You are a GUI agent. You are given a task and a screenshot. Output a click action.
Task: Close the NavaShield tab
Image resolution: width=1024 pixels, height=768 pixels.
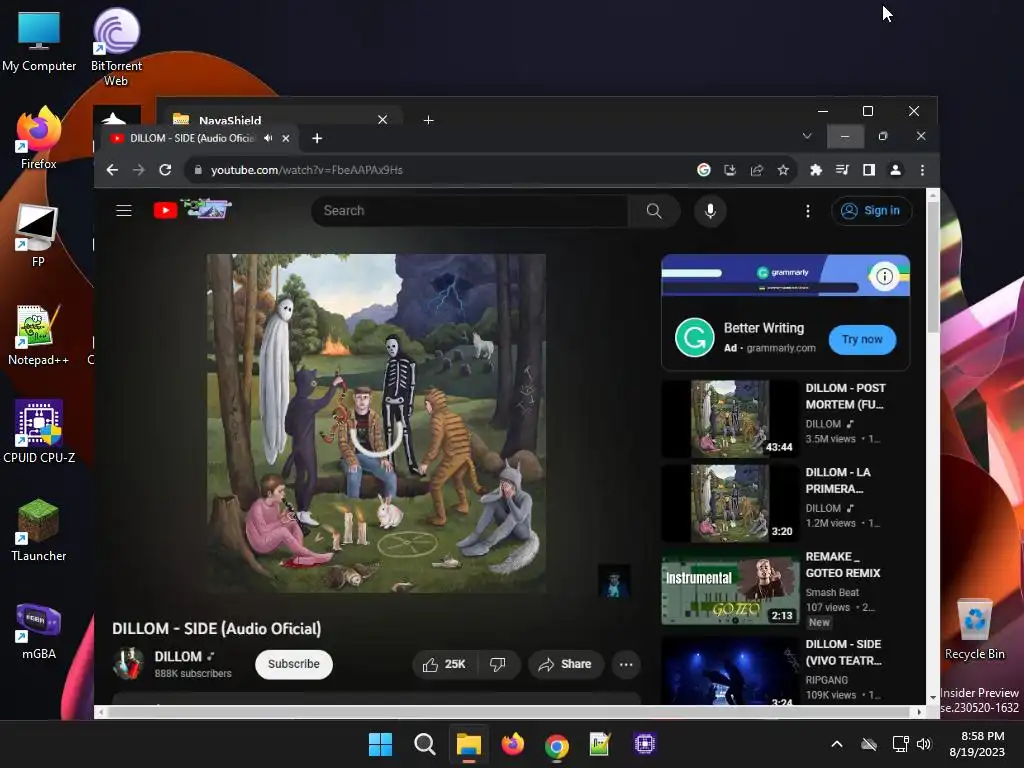tap(383, 120)
